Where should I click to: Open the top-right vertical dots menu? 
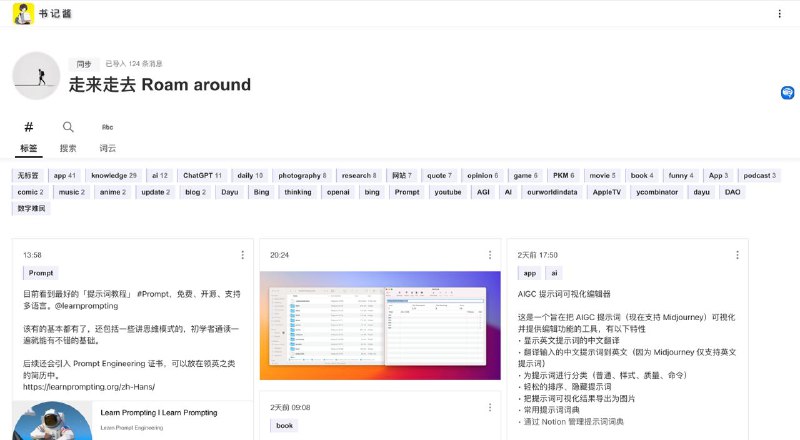[x=779, y=14]
